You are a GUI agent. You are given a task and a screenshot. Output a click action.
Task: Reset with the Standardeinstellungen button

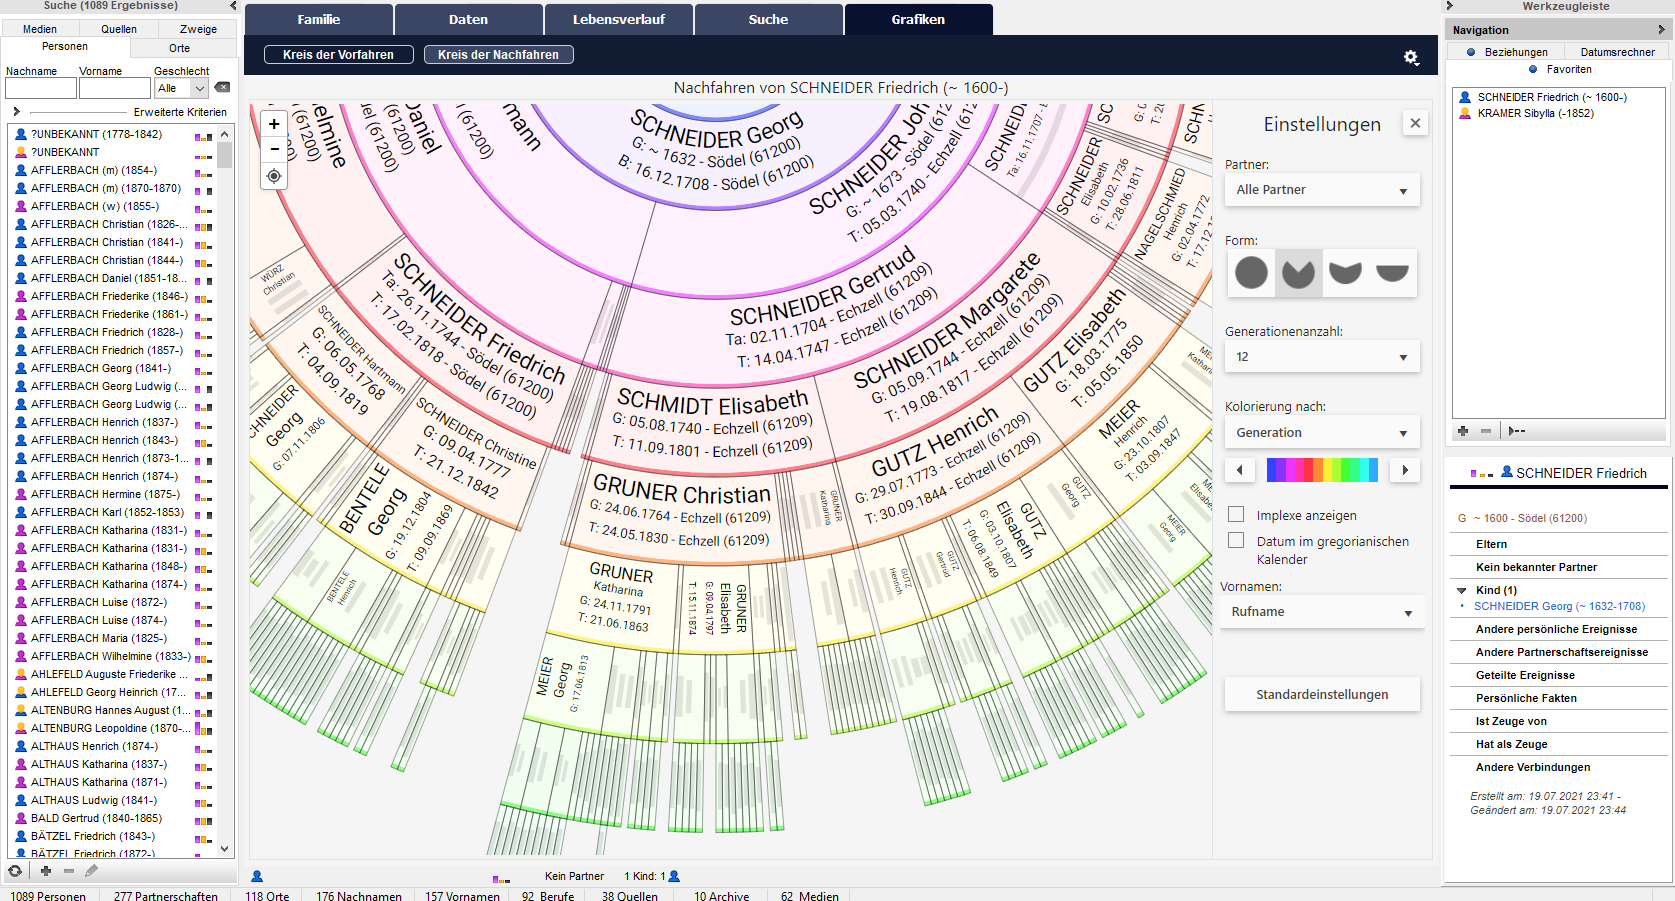coord(1321,694)
